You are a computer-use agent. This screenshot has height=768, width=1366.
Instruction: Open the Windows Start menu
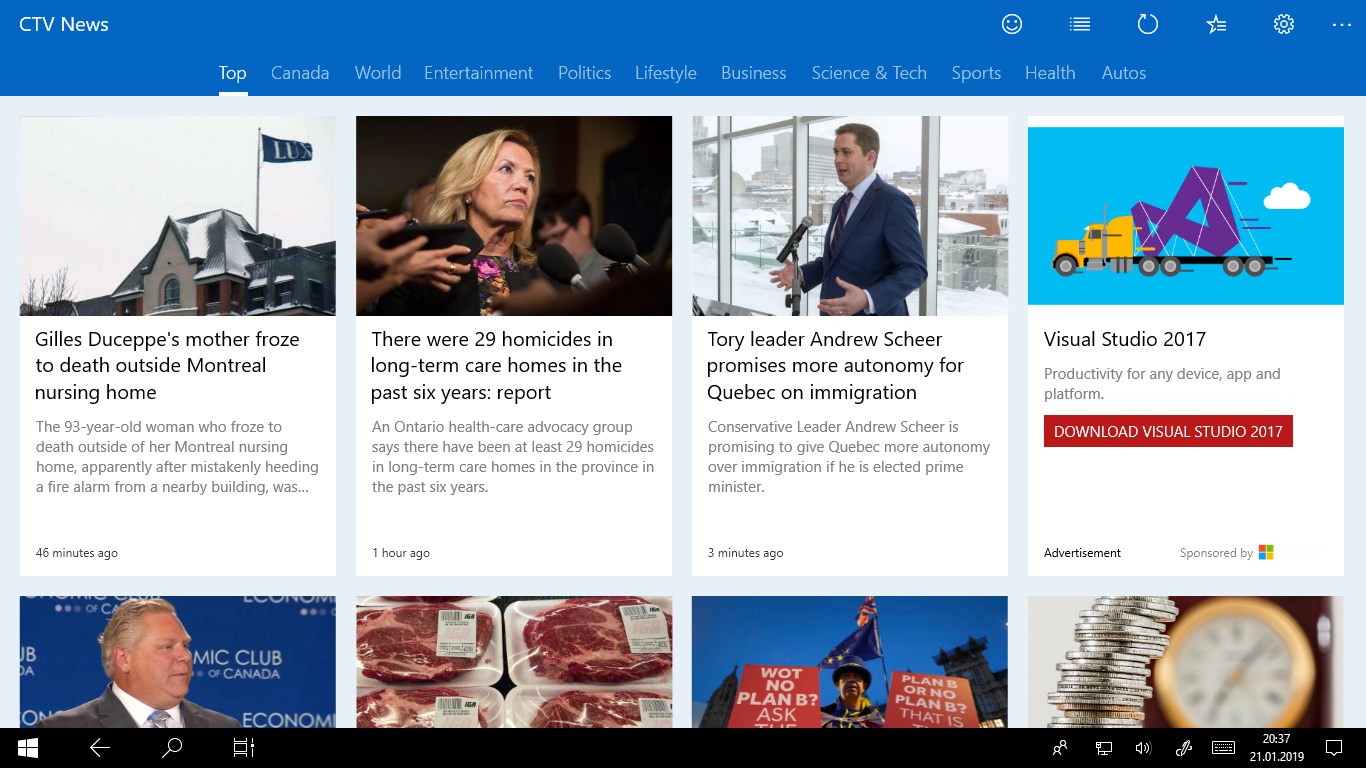(x=28, y=748)
